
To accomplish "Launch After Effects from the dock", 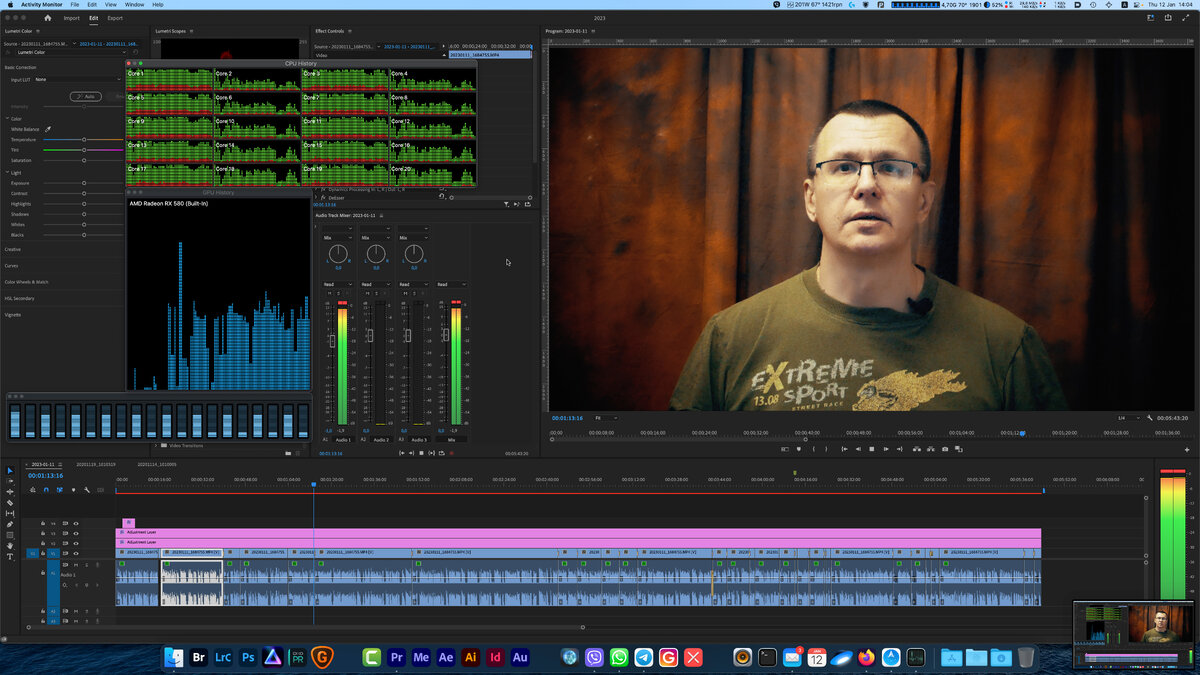I will [x=446, y=657].
